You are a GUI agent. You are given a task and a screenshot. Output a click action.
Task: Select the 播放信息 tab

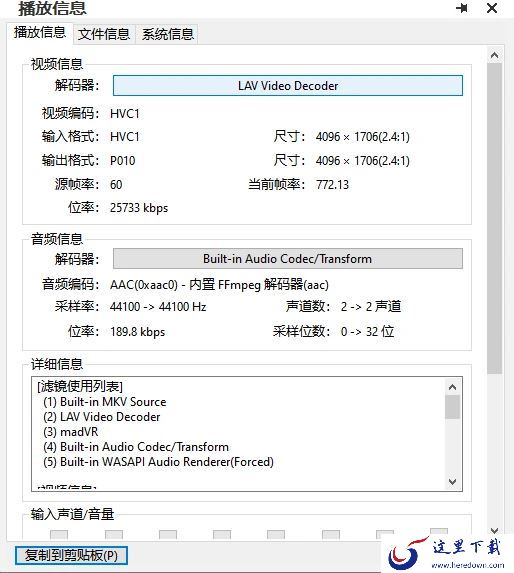(40, 33)
